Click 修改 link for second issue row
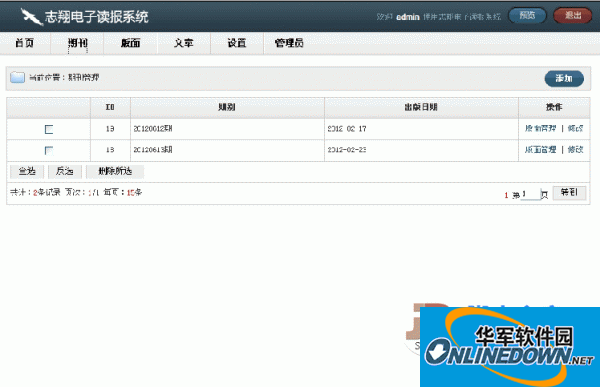The width and height of the screenshot is (600, 387). (x=576, y=150)
